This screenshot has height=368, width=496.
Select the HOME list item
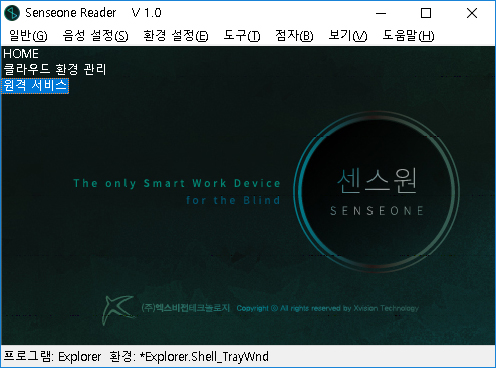click(21, 54)
